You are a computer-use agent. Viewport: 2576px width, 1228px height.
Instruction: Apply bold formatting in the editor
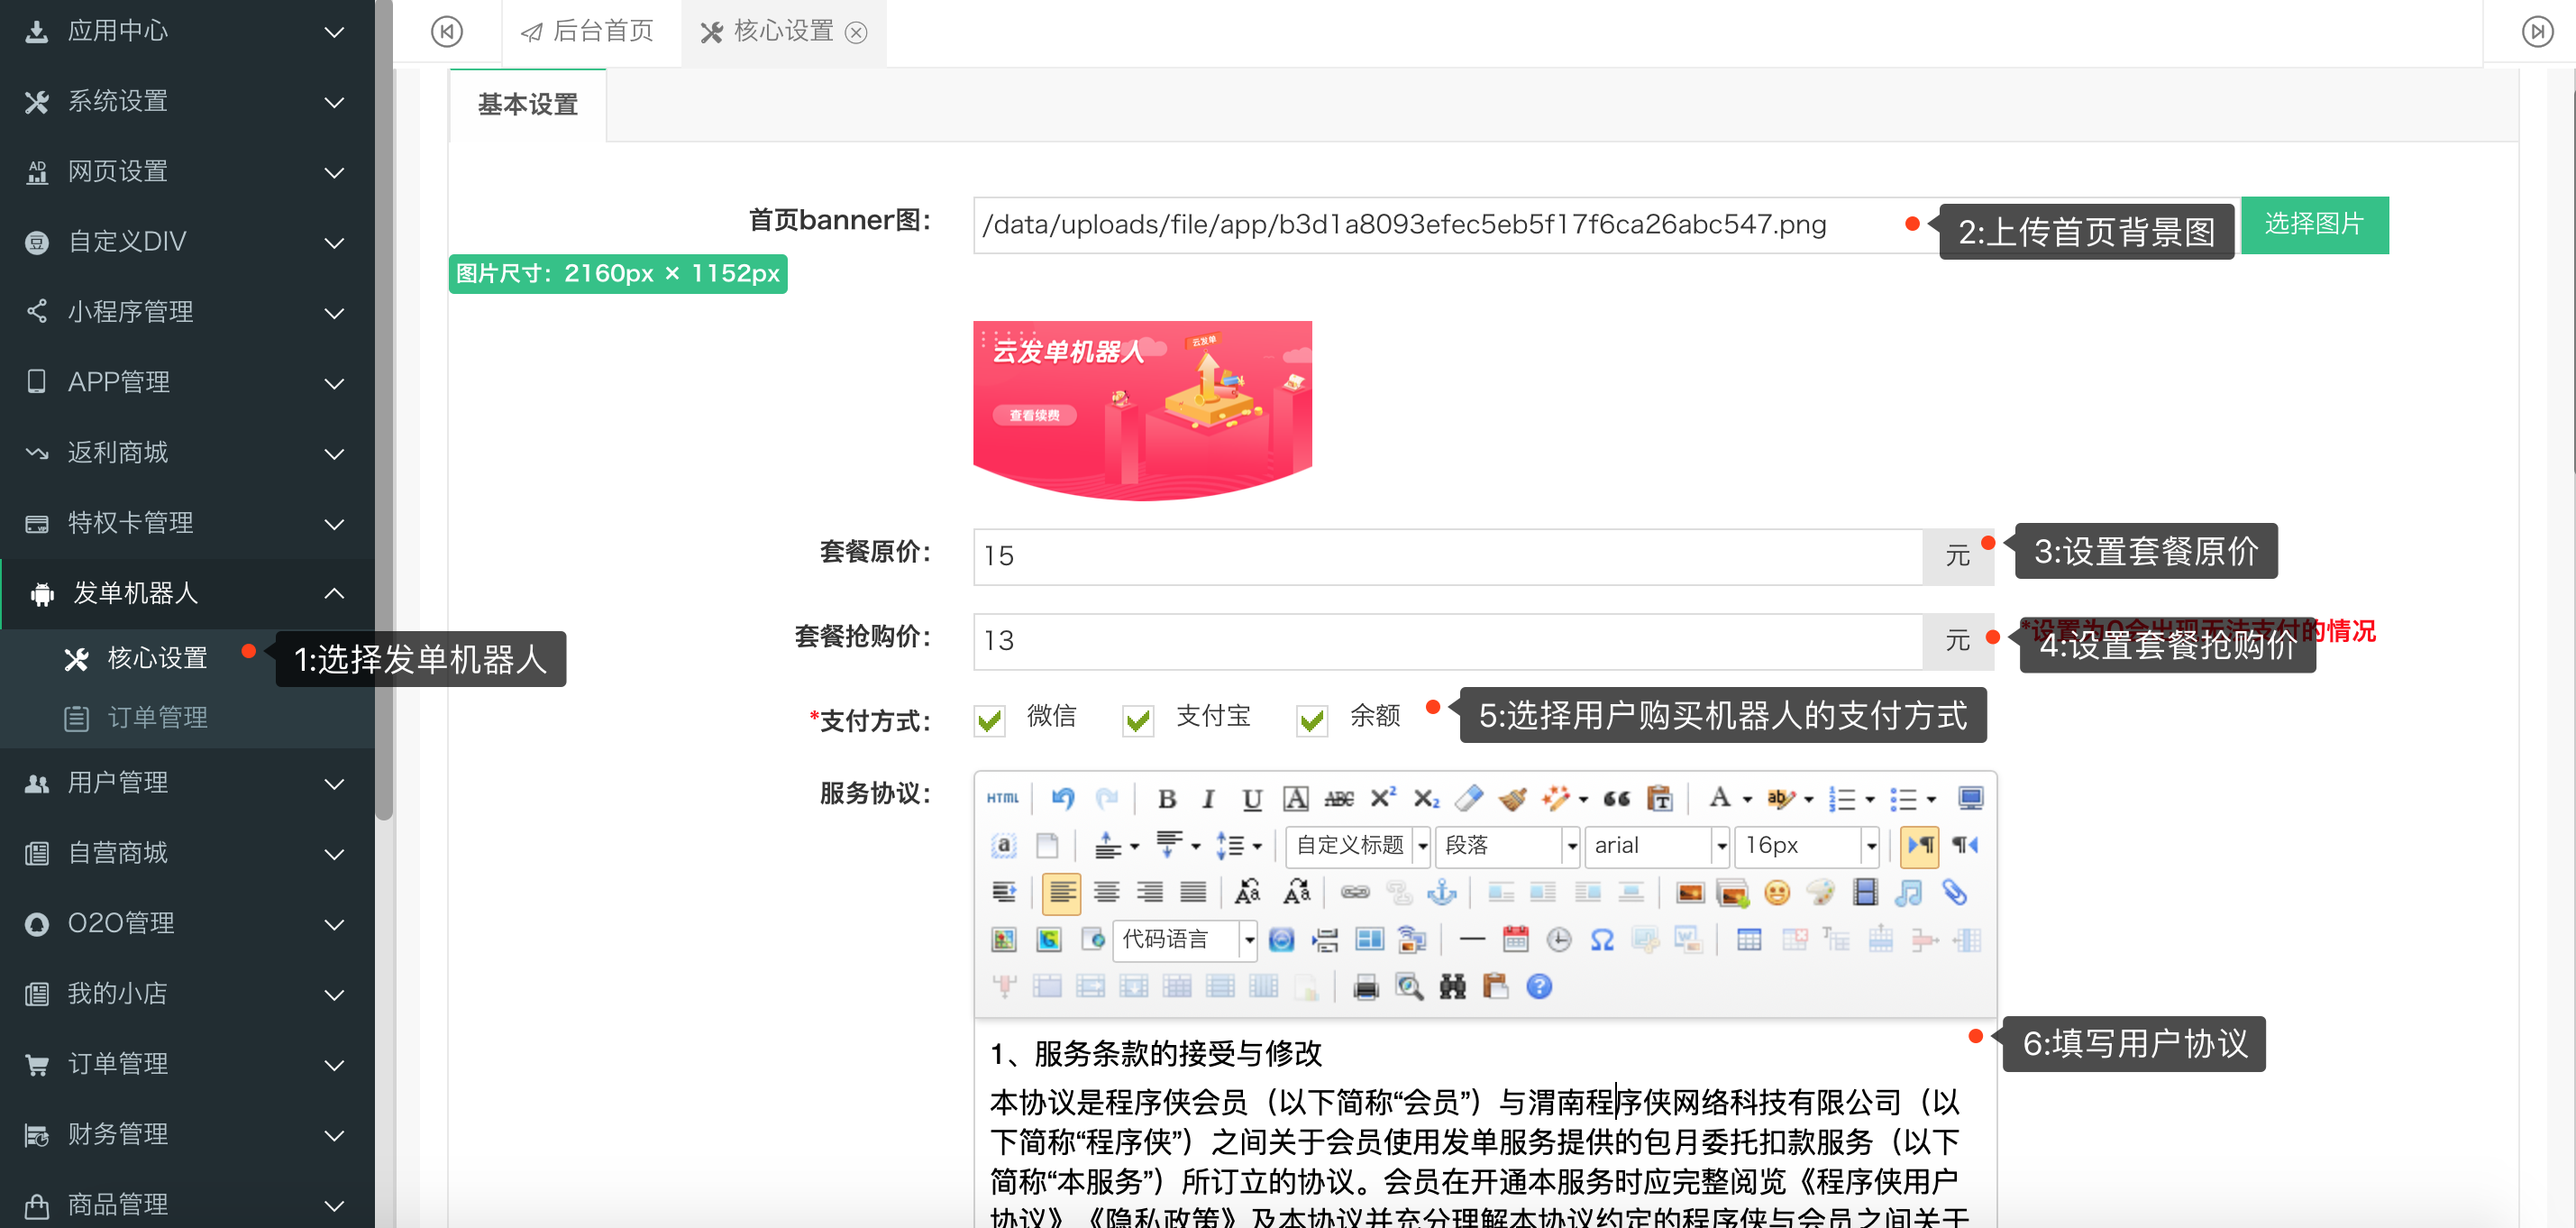coord(1166,798)
